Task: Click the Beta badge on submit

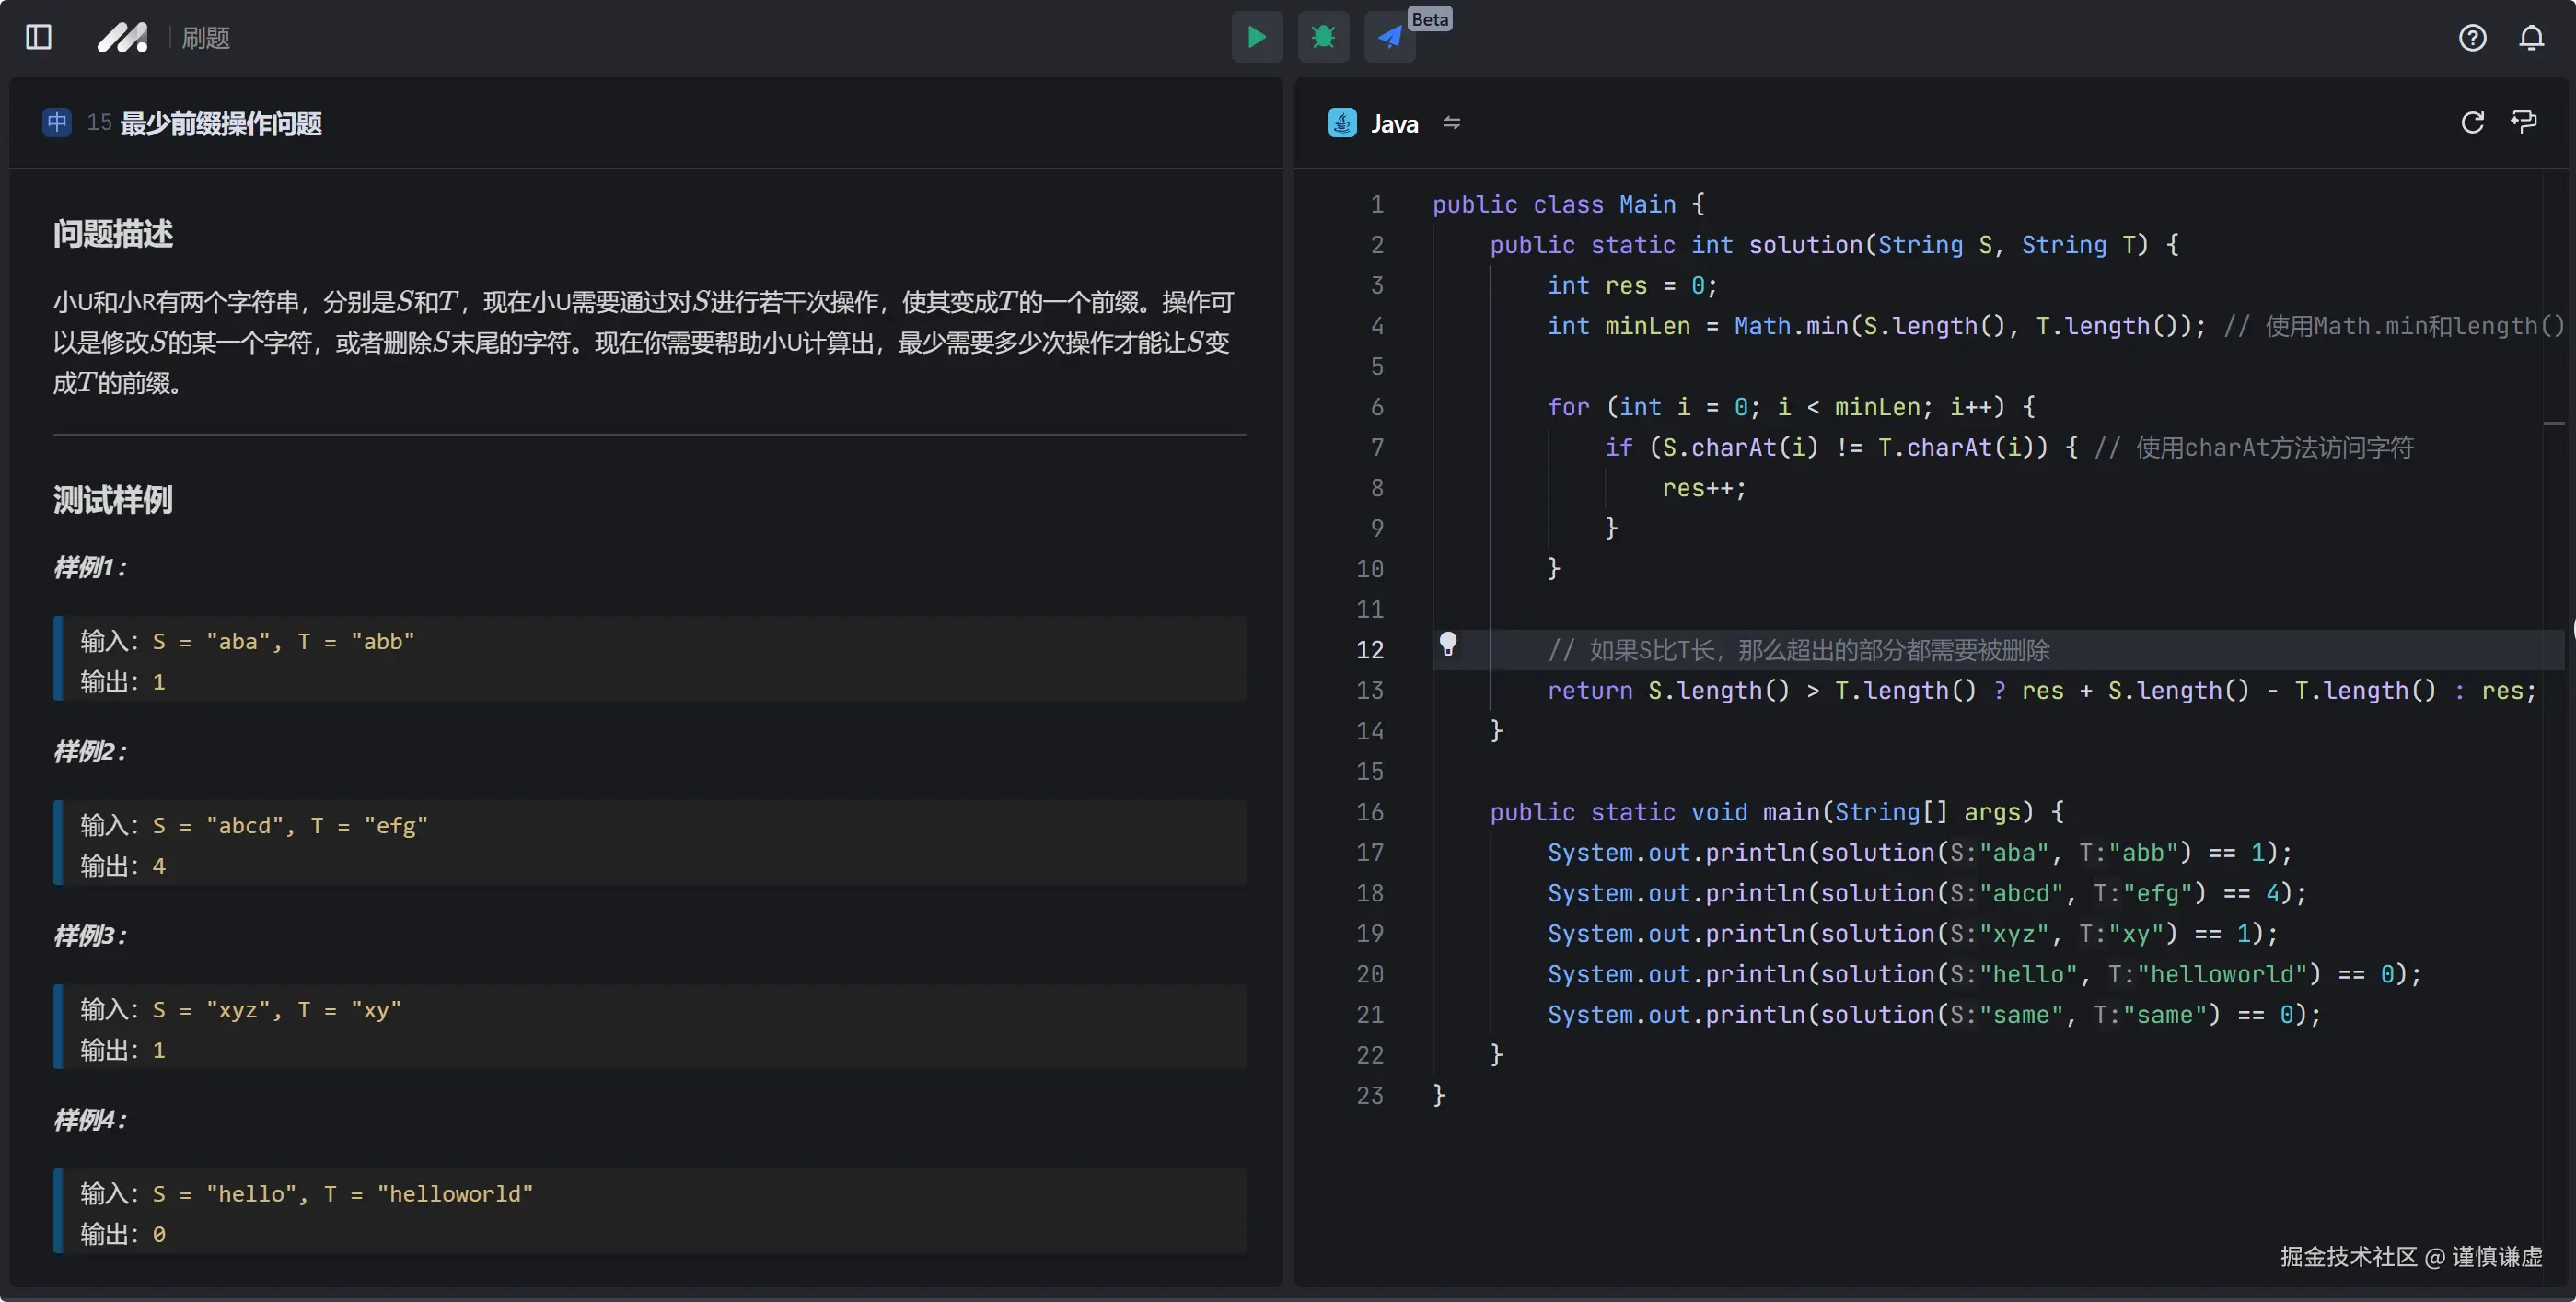Action: [x=1429, y=19]
